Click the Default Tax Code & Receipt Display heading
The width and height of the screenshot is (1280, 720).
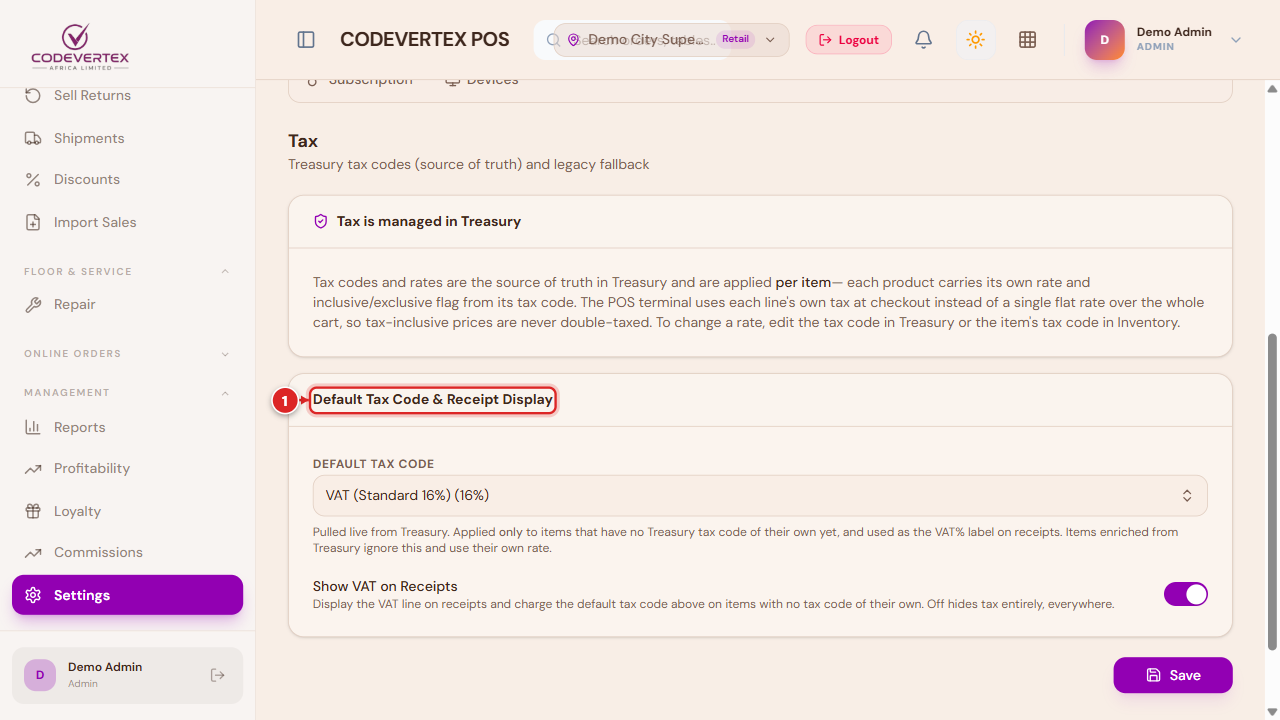pyautogui.click(x=433, y=400)
